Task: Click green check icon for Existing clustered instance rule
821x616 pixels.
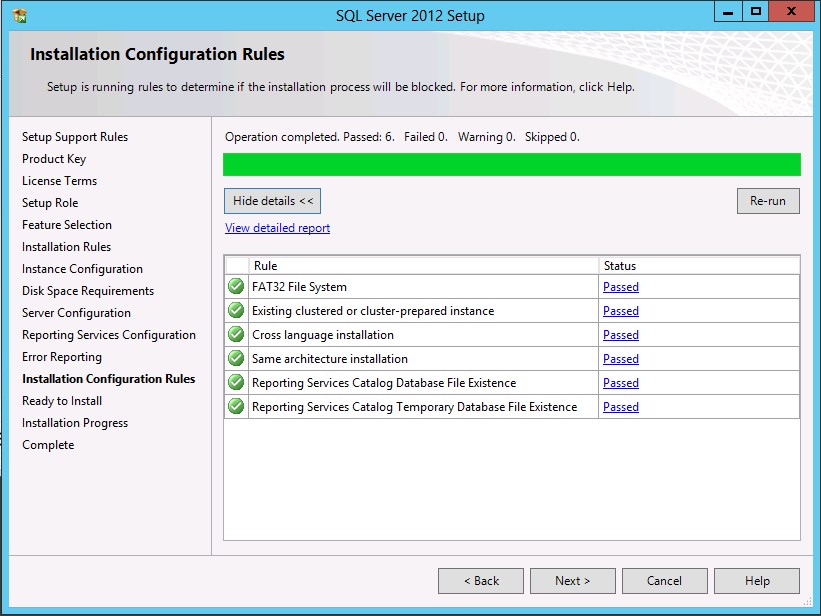Action: (x=236, y=311)
